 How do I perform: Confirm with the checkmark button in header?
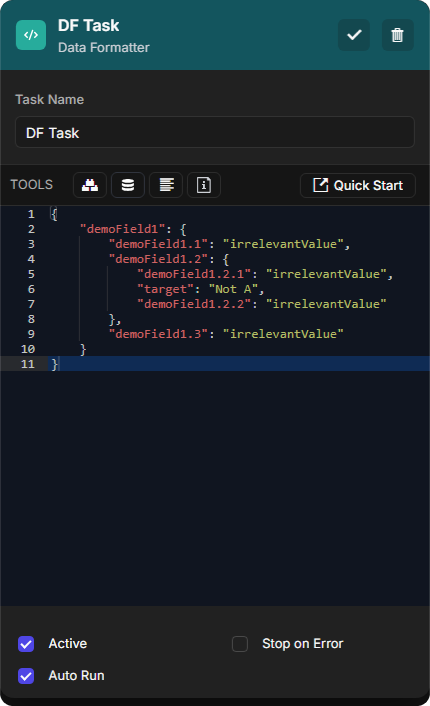click(x=354, y=35)
